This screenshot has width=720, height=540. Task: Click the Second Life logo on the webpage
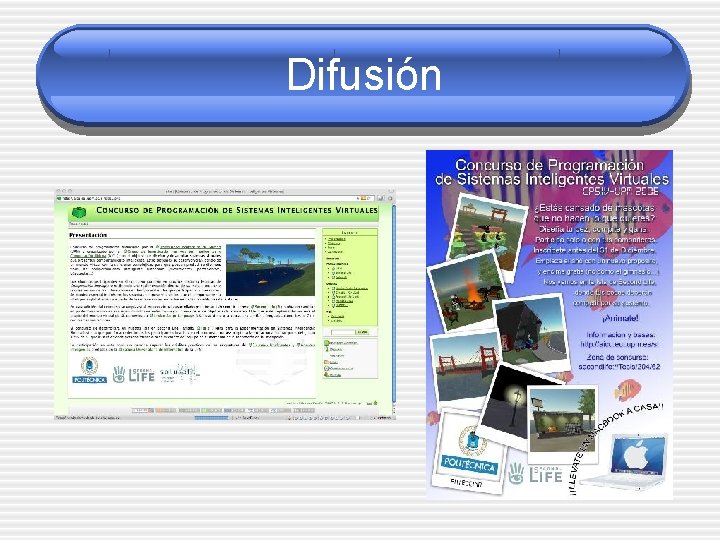134,374
